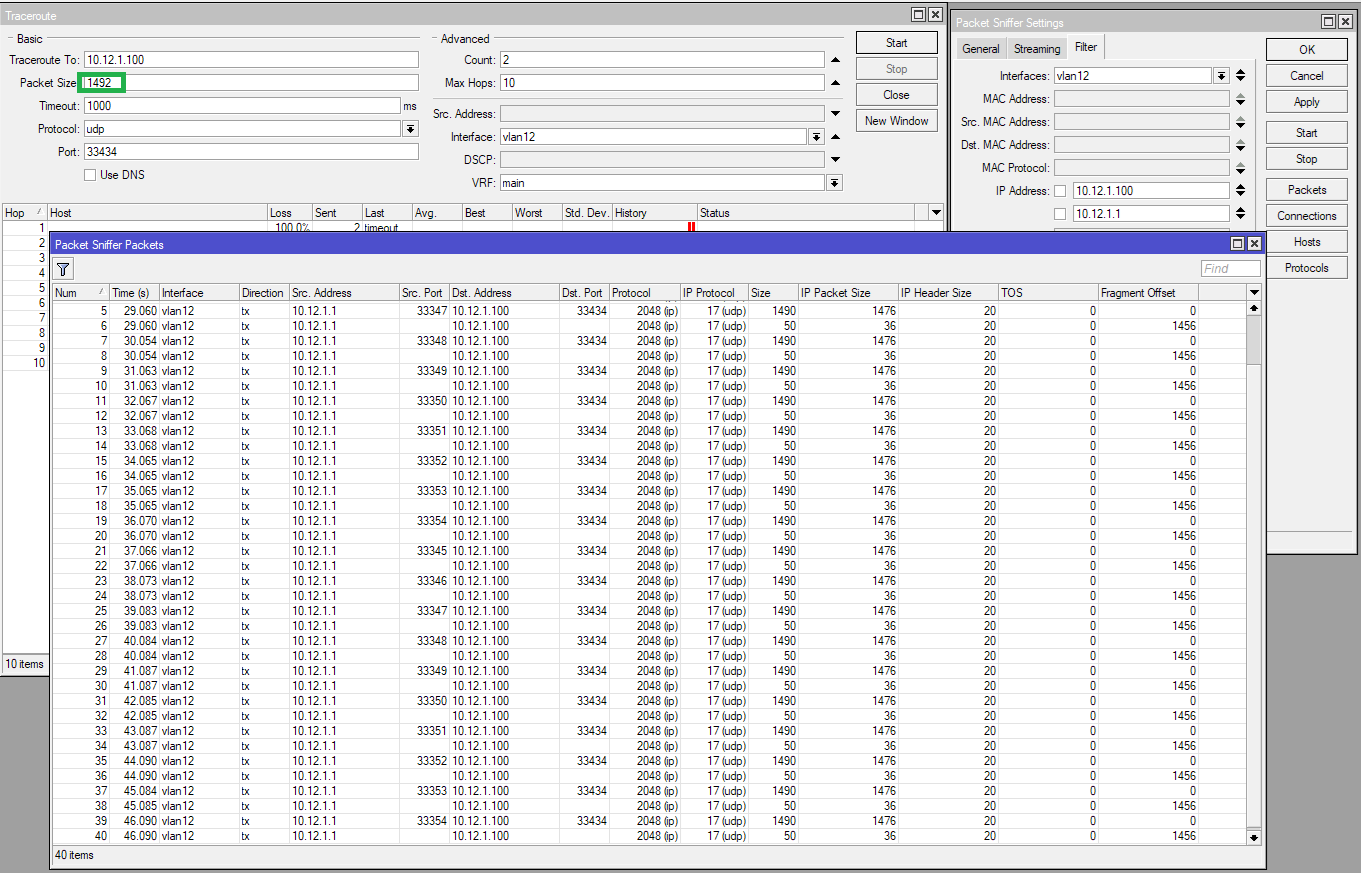The width and height of the screenshot is (1361, 873).
Task: Select hop 1 row in Traceroute results
Action: click(473, 228)
